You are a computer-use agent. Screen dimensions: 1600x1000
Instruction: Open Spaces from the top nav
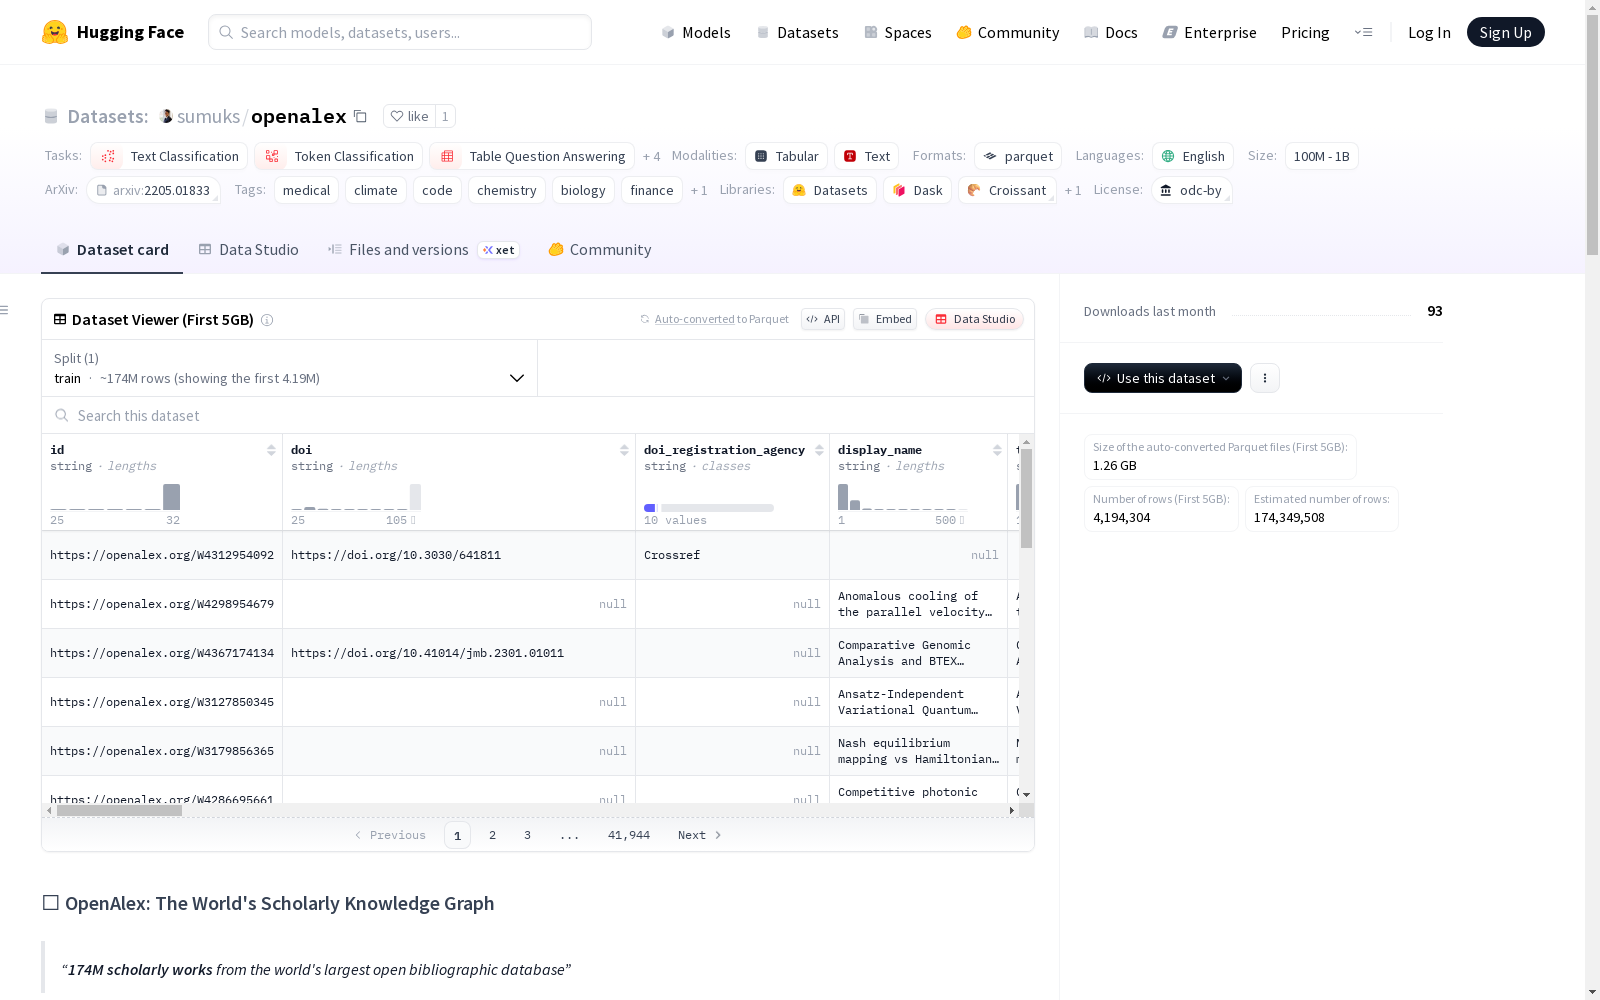pyautogui.click(x=897, y=32)
